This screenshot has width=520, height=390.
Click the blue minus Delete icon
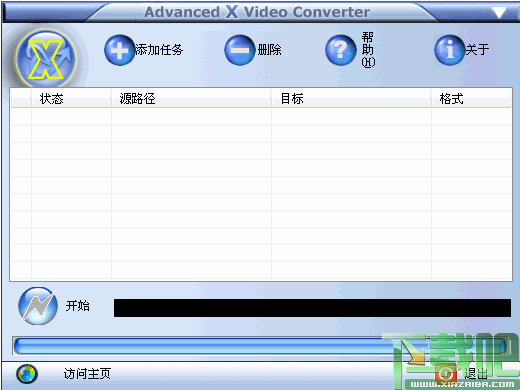(240, 50)
